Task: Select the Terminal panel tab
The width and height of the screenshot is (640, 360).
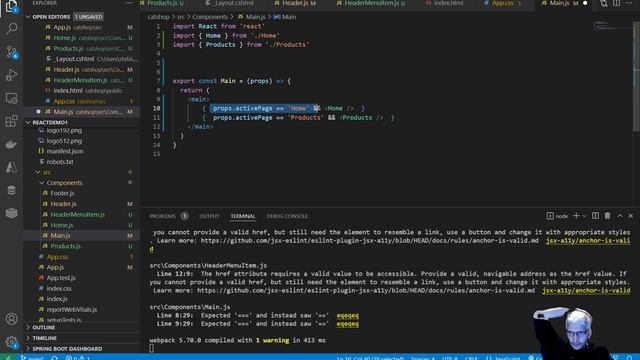Action: (242, 216)
